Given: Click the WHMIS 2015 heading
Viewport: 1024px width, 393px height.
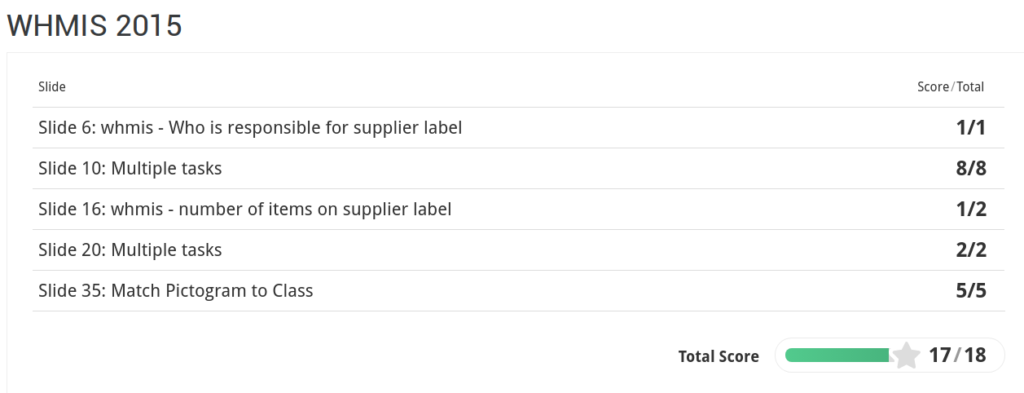Looking at the screenshot, I should [95, 26].
